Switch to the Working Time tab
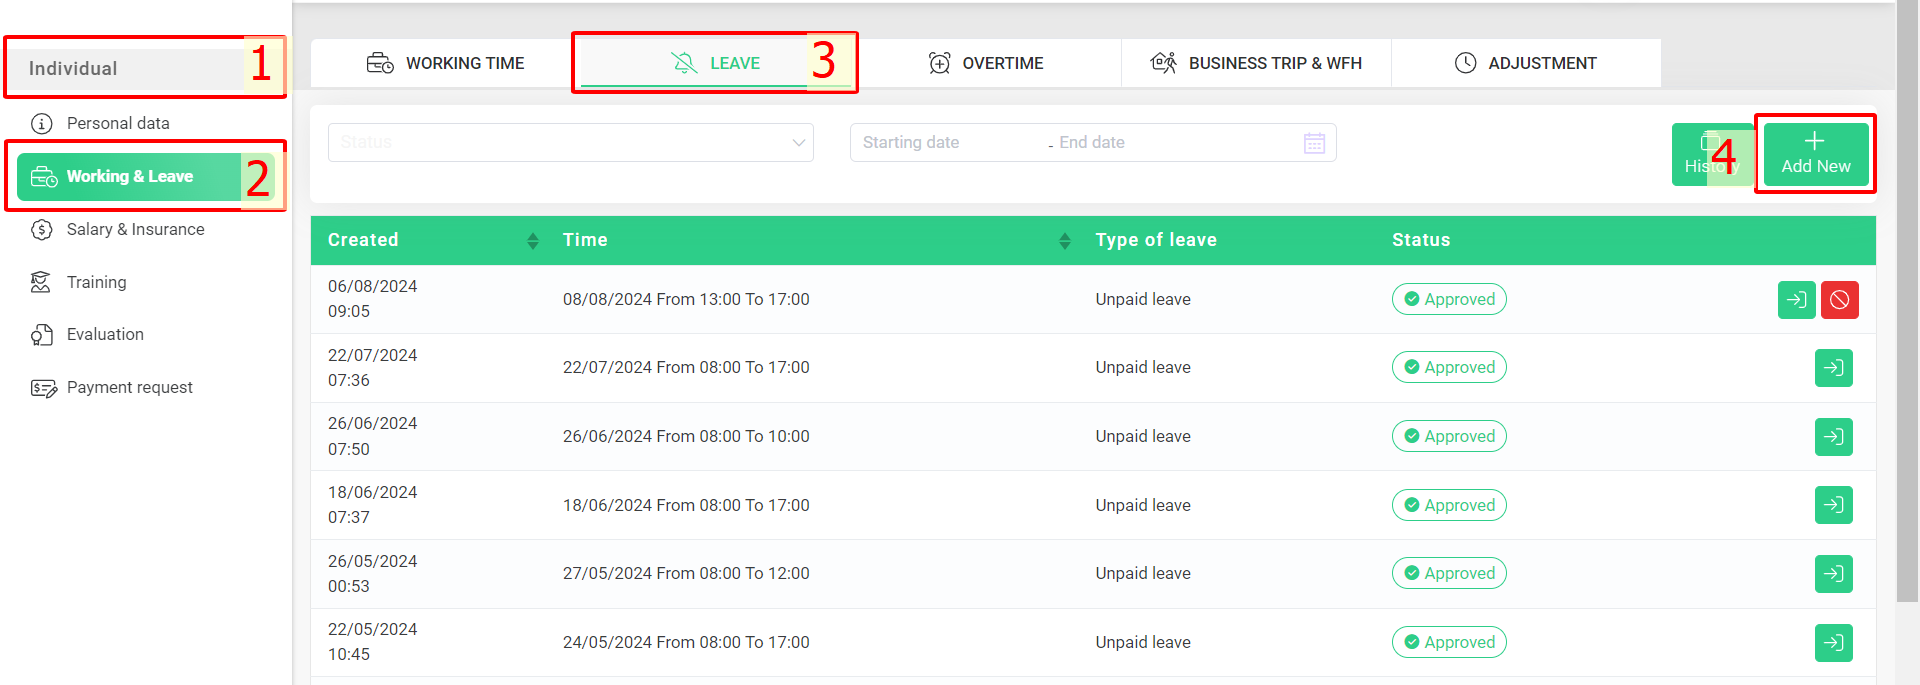 click(445, 63)
